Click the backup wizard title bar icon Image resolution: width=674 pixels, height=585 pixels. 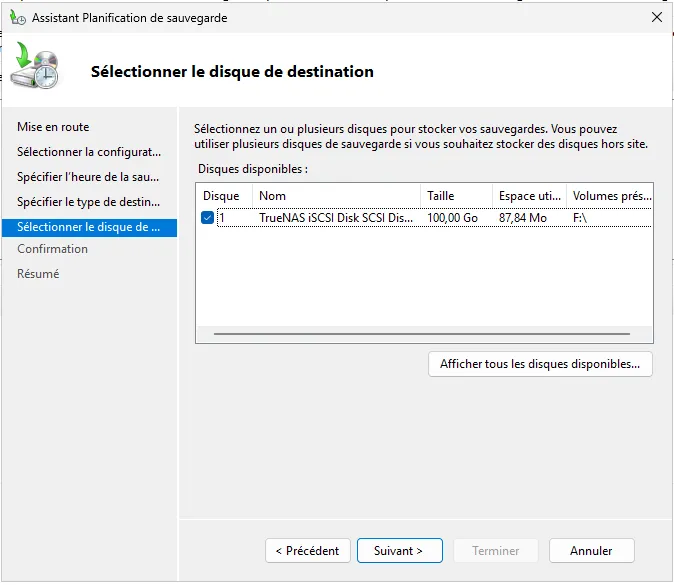[x=17, y=17]
